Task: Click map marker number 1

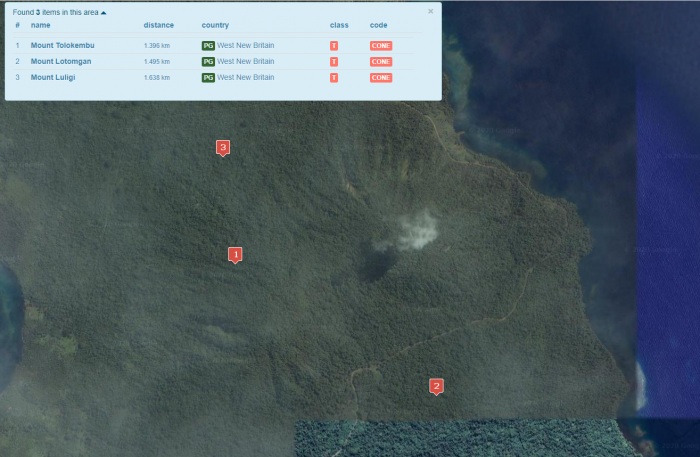Action: click(x=235, y=254)
